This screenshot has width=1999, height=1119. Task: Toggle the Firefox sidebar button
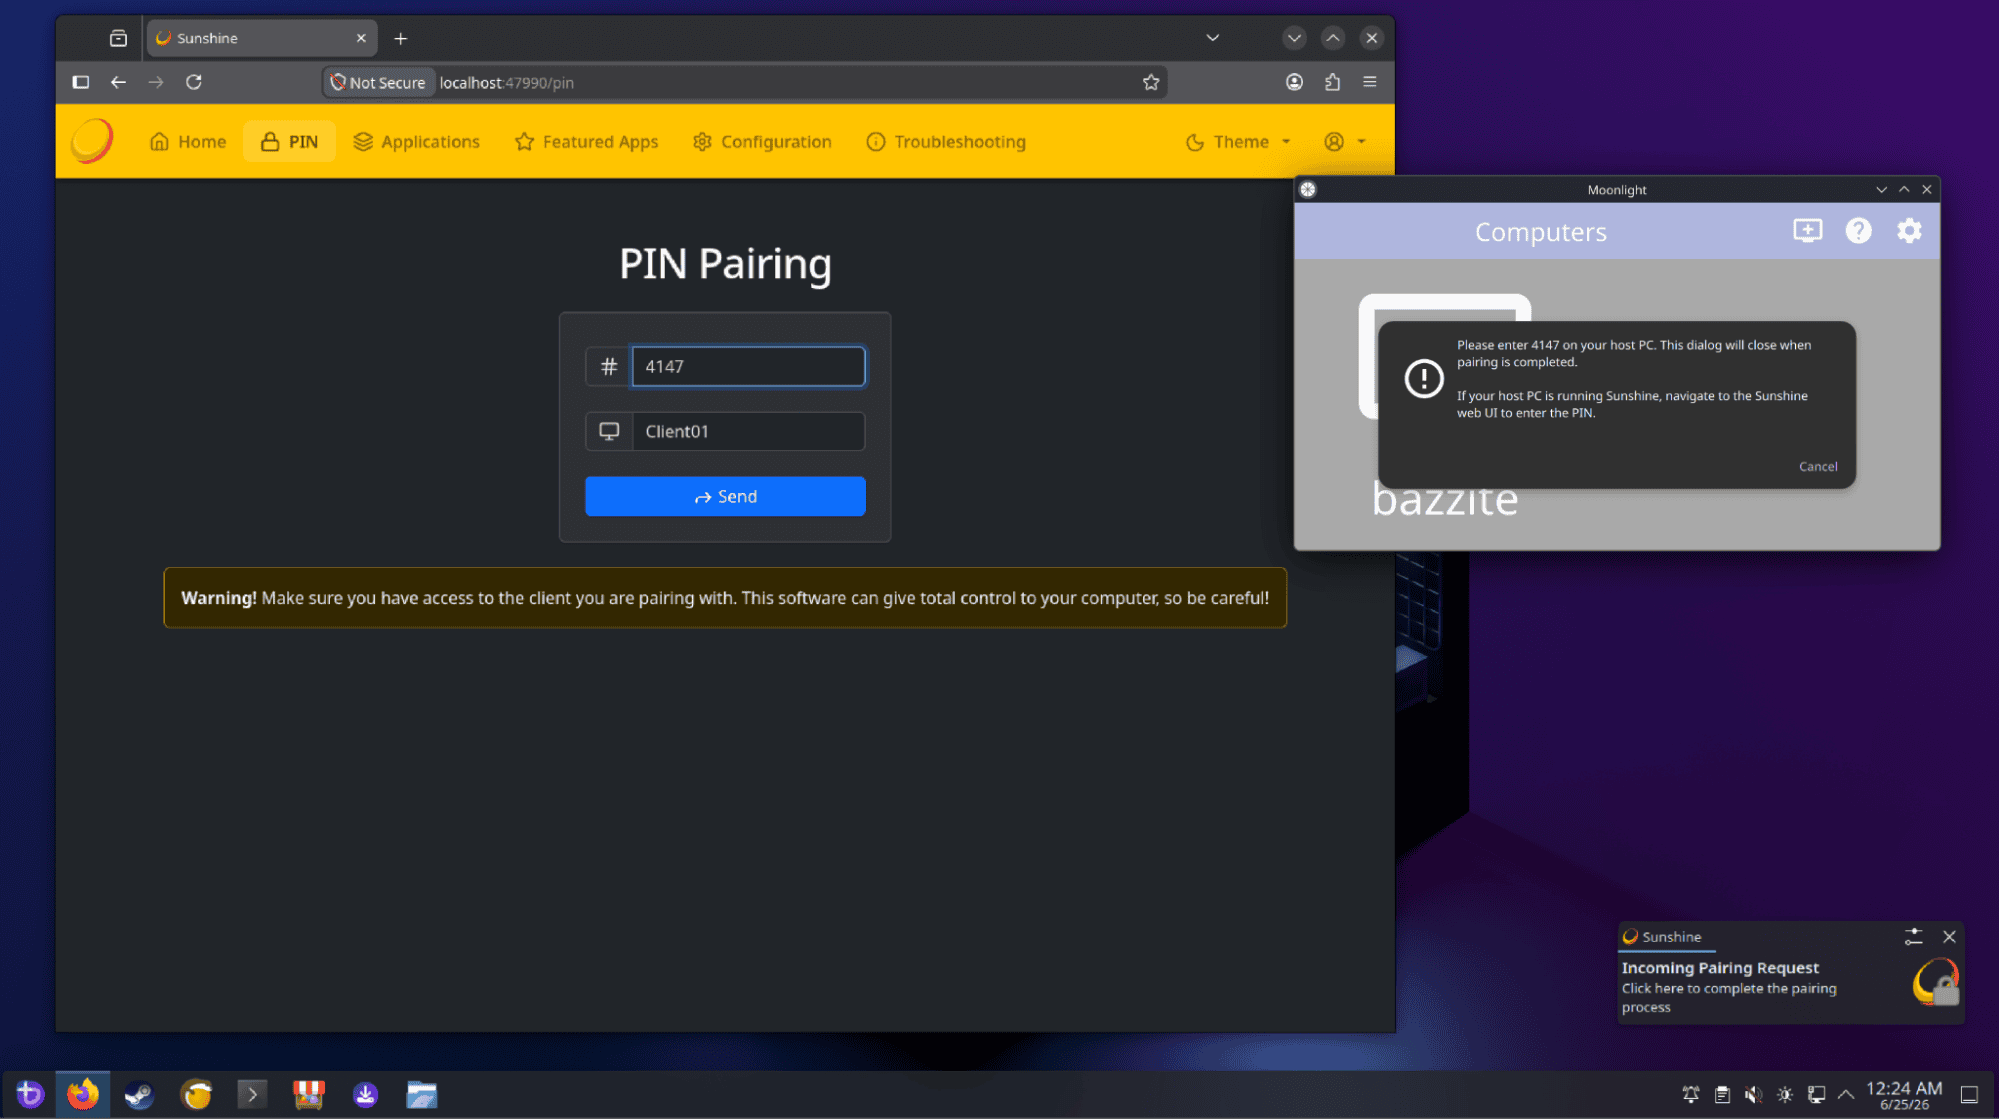click(81, 82)
